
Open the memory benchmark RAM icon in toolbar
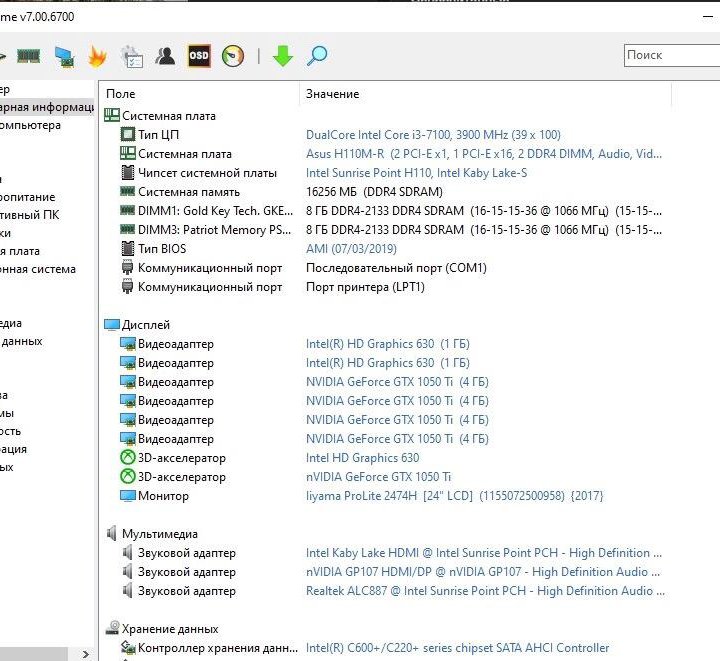28,56
